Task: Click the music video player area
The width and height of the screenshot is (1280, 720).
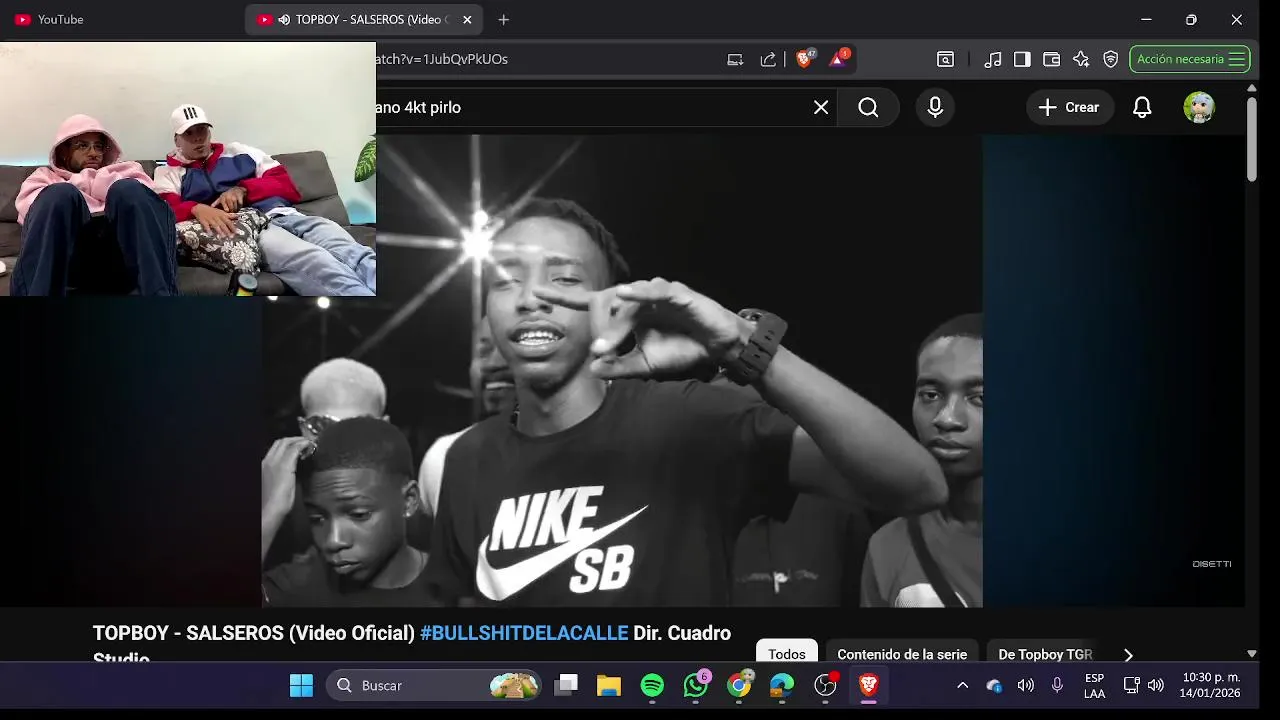Action: (x=622, y=370)
